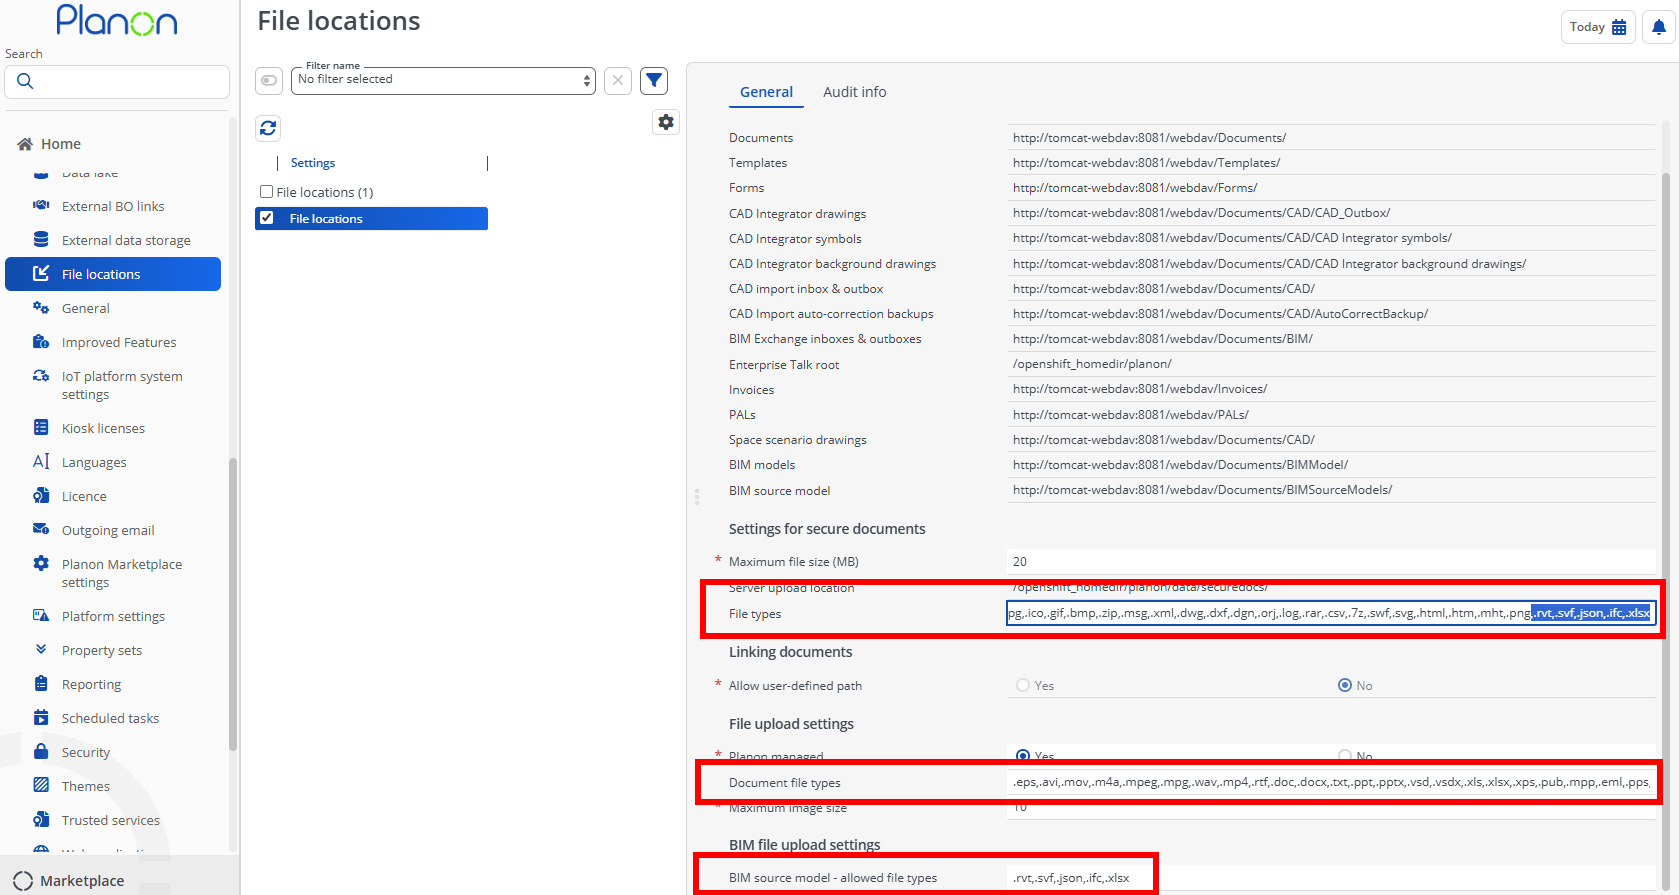Click the Outgoing email icon
Viewport: 1679px width, 895px height.
click(x=41, y=529)
